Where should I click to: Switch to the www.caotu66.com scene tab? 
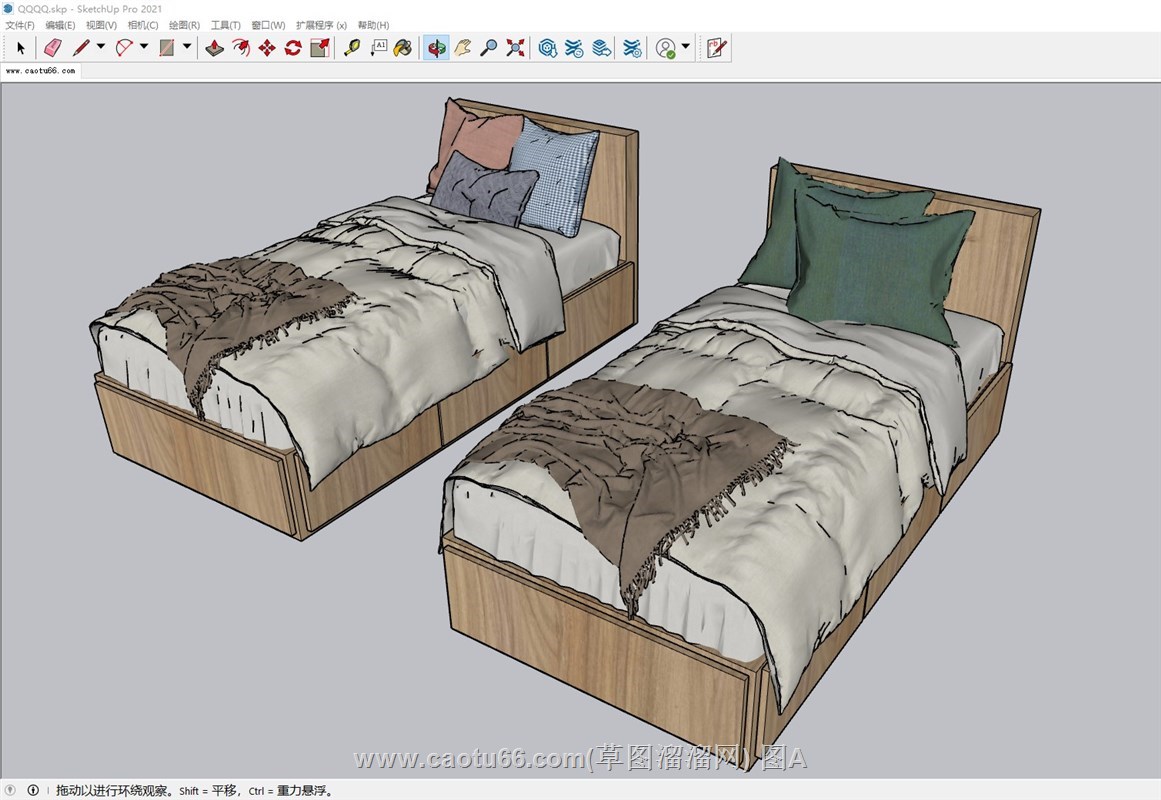(x=40, y=71)
